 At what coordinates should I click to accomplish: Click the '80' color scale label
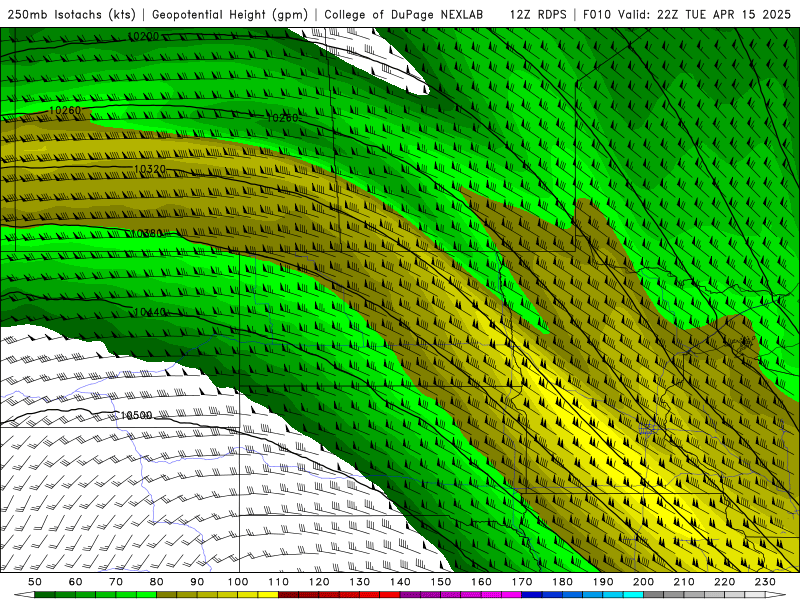157,582
